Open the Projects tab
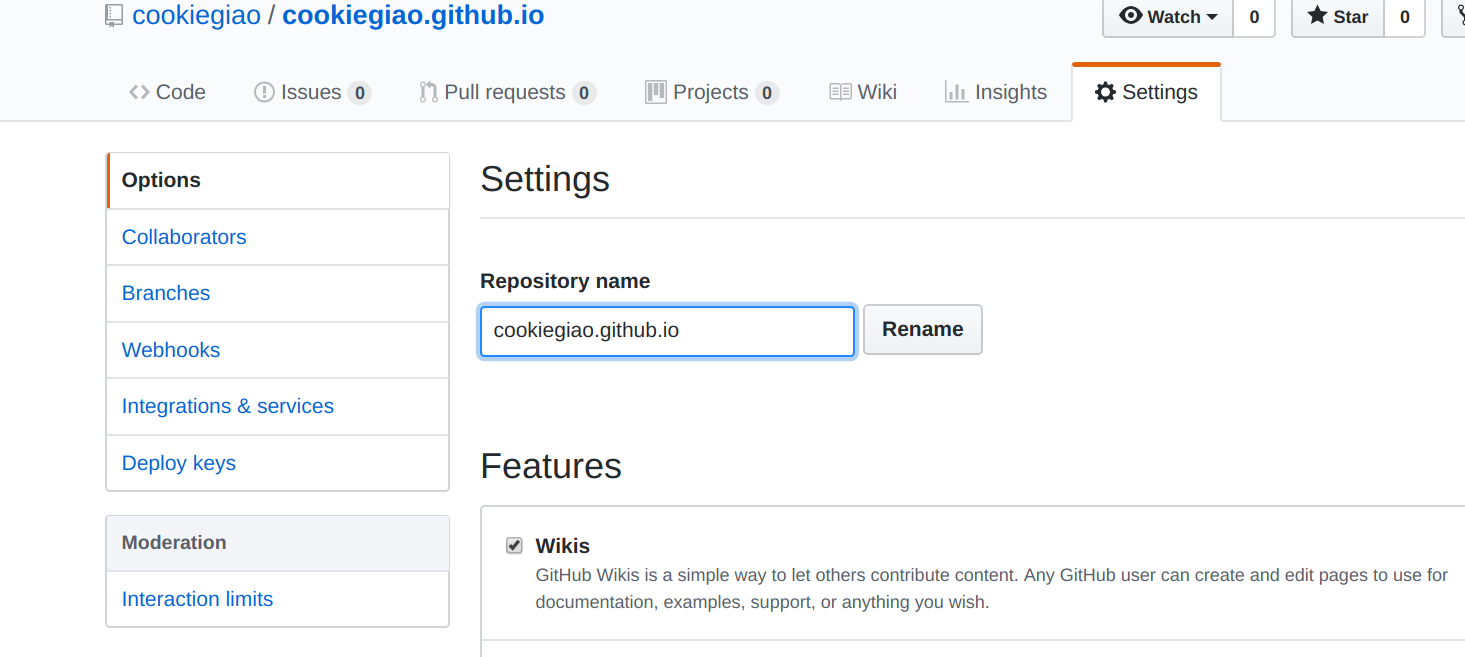Screen dimensions: 1465x657 pos(712,92)
